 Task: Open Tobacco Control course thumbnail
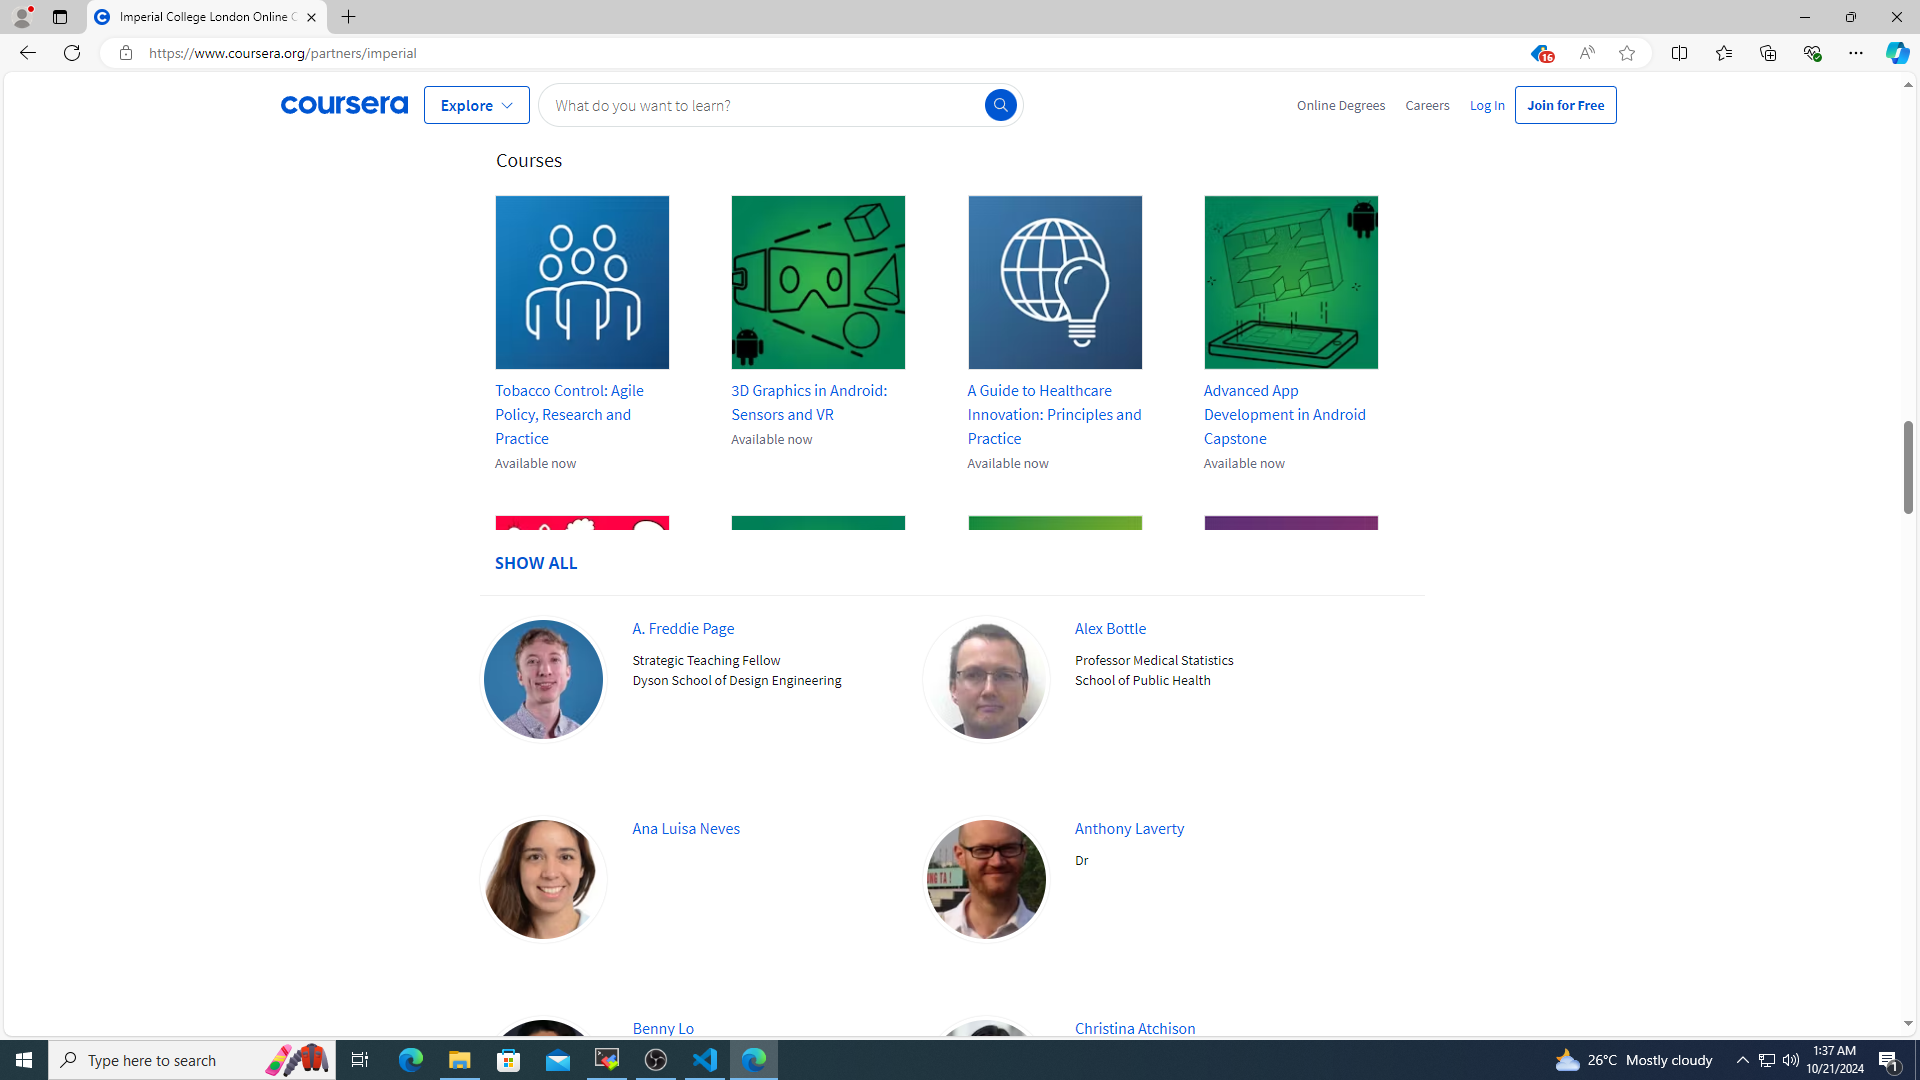[582, 282]
